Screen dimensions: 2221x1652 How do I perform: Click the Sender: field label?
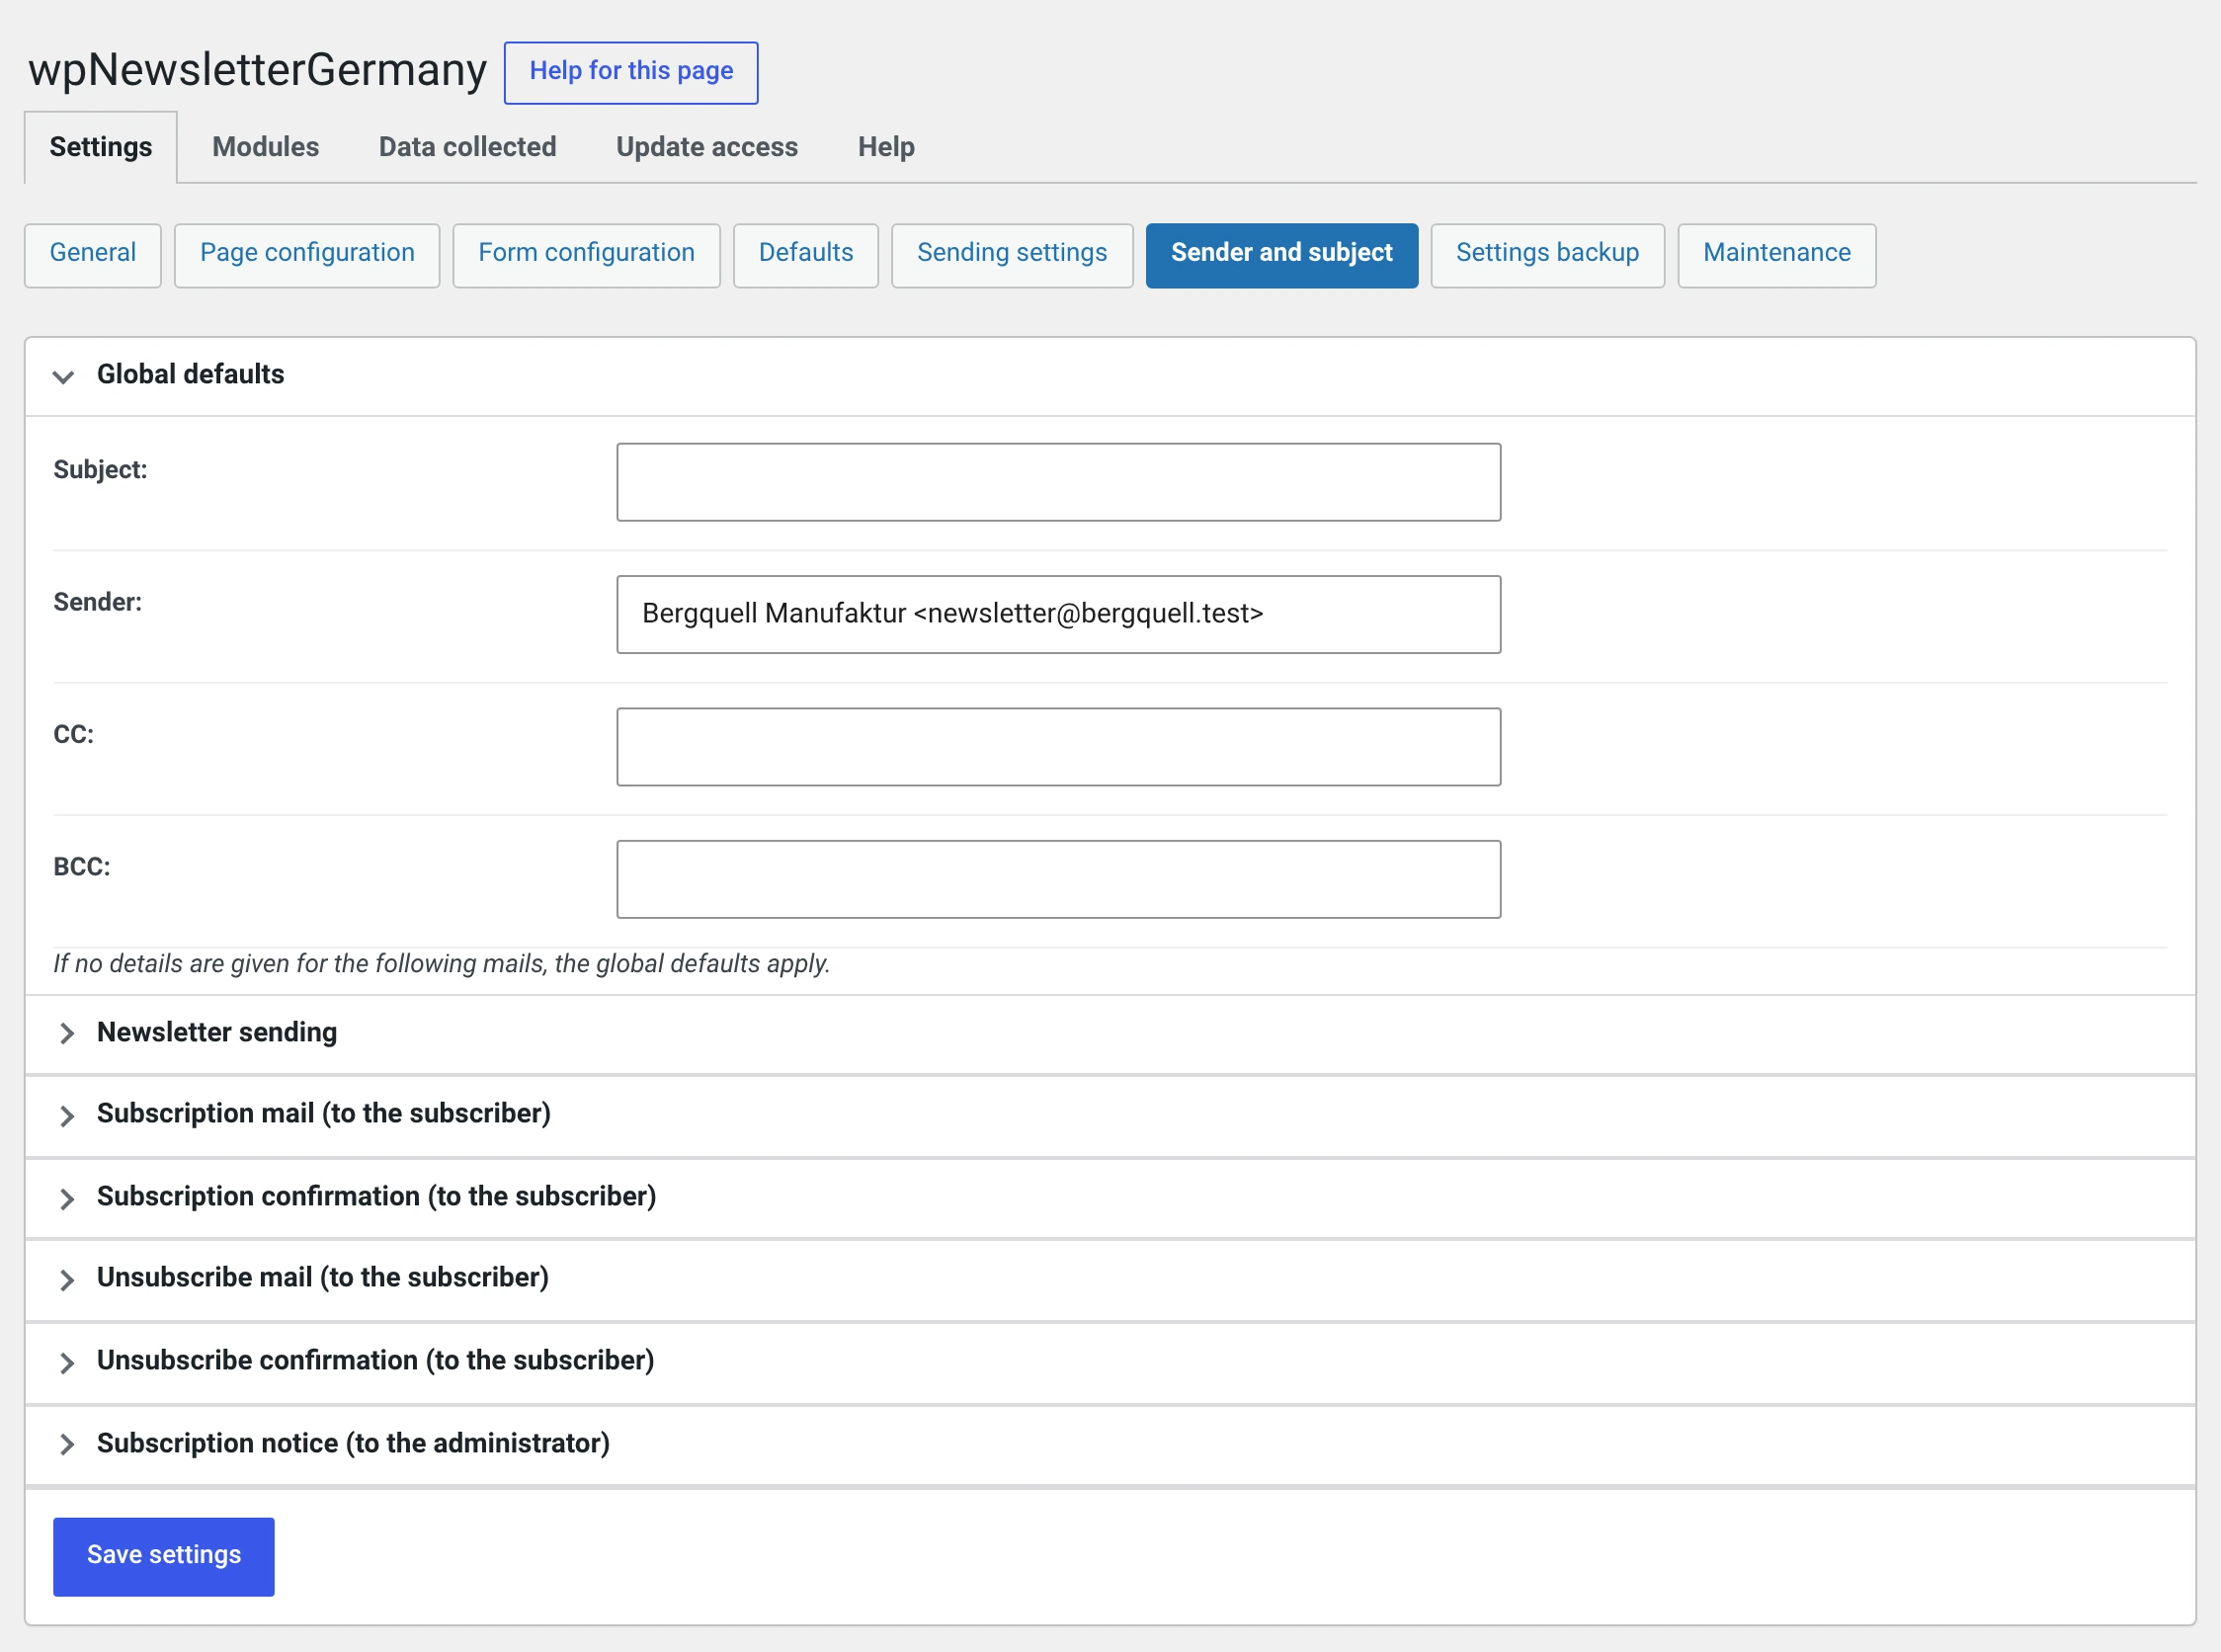click(x=97, y=602)
